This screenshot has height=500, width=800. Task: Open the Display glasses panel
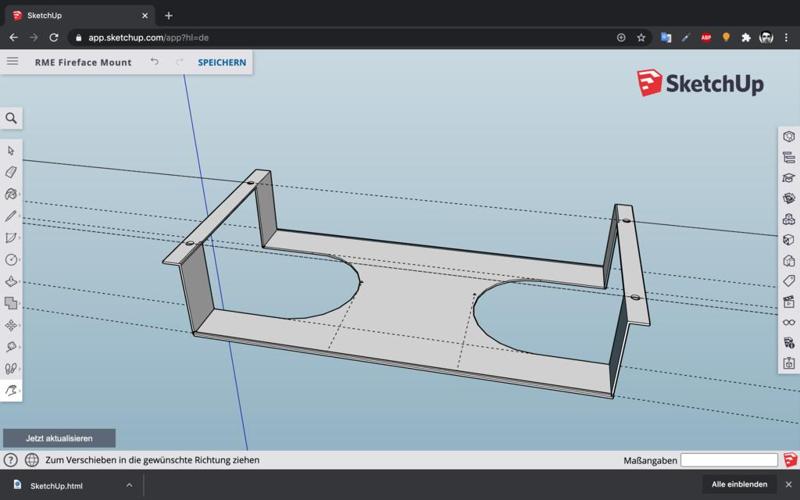click(789, 322)
